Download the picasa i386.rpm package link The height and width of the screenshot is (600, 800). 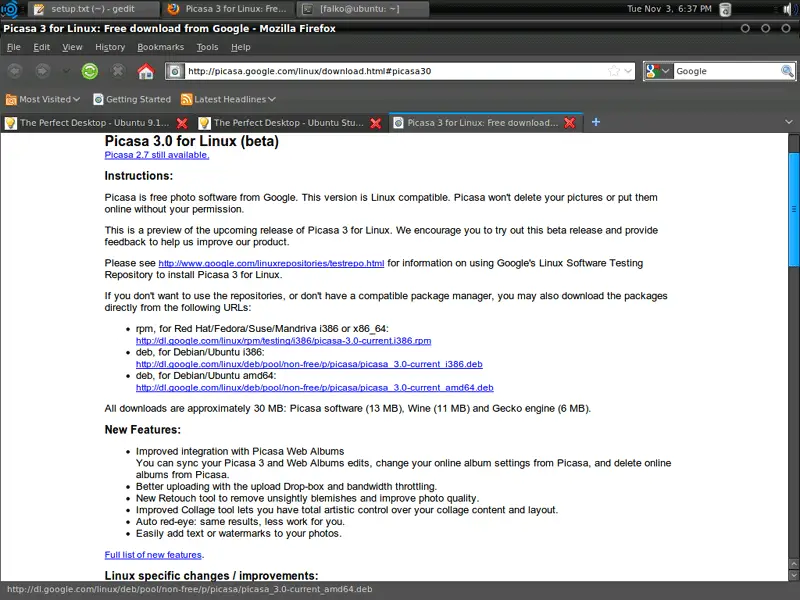(283, 341)
